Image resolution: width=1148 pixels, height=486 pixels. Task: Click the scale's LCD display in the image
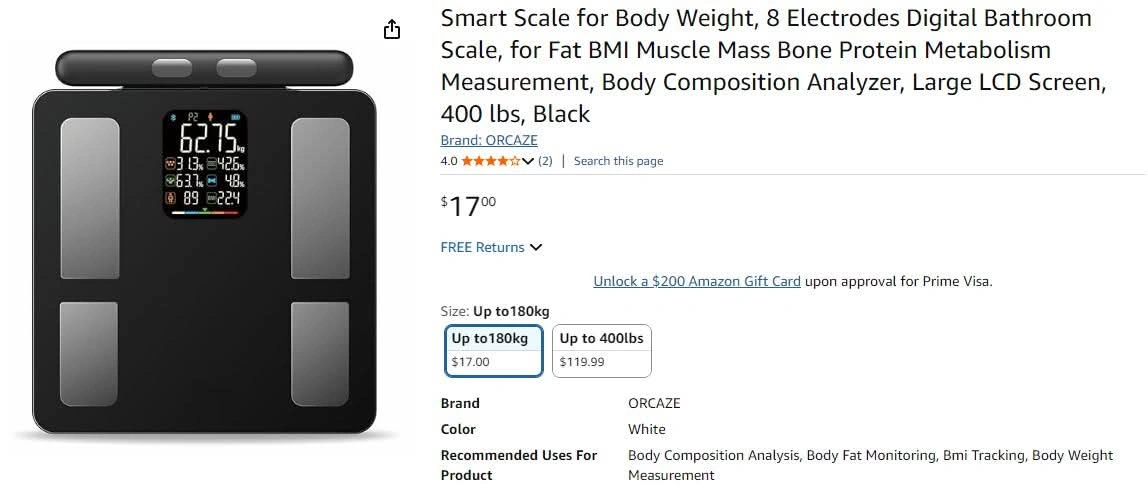(204, 164)
